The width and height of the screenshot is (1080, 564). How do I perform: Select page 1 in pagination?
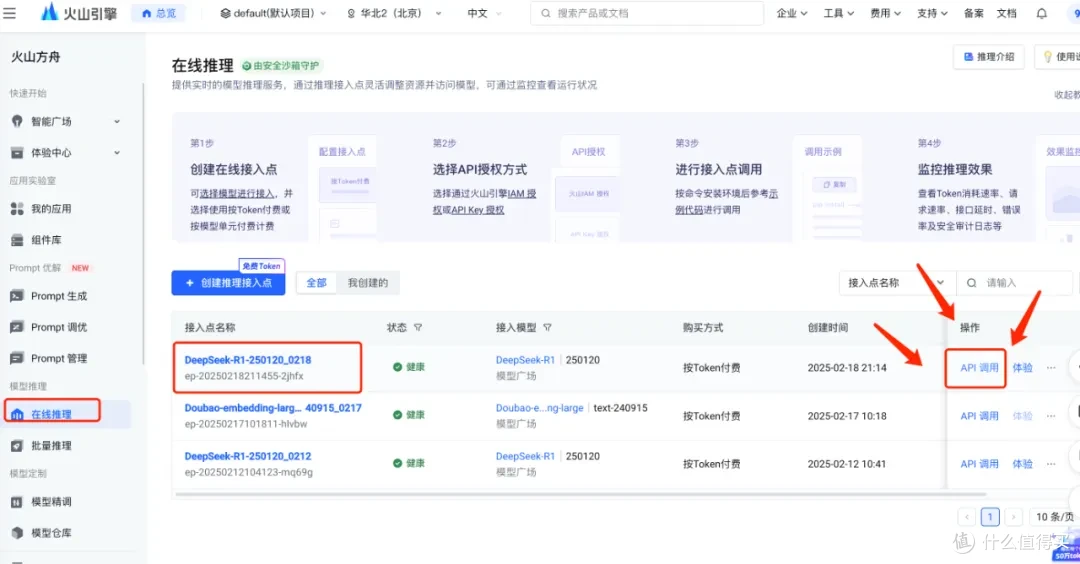coord(990,516)
